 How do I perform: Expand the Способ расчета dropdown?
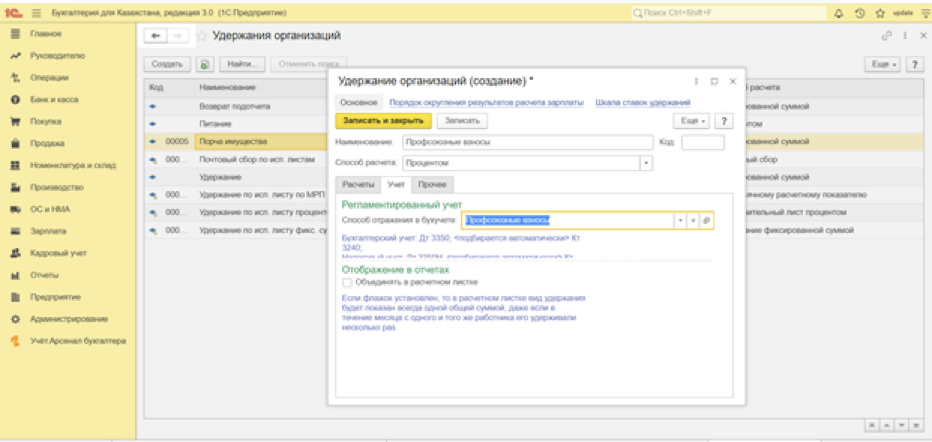pos(646,163)
